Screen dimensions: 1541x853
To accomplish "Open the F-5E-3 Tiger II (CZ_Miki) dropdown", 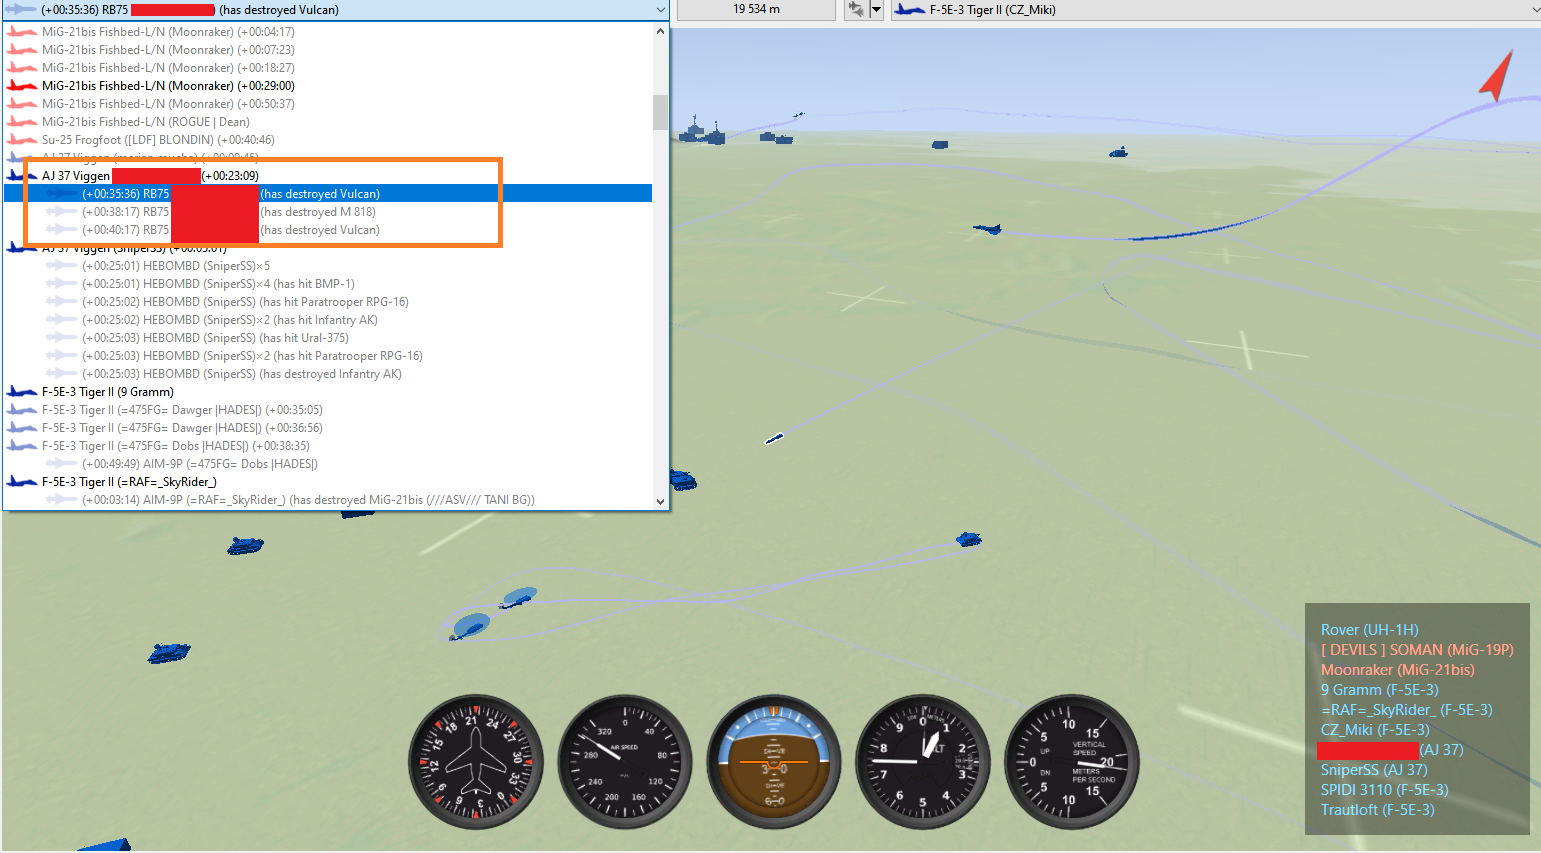I will point(1215,10).
